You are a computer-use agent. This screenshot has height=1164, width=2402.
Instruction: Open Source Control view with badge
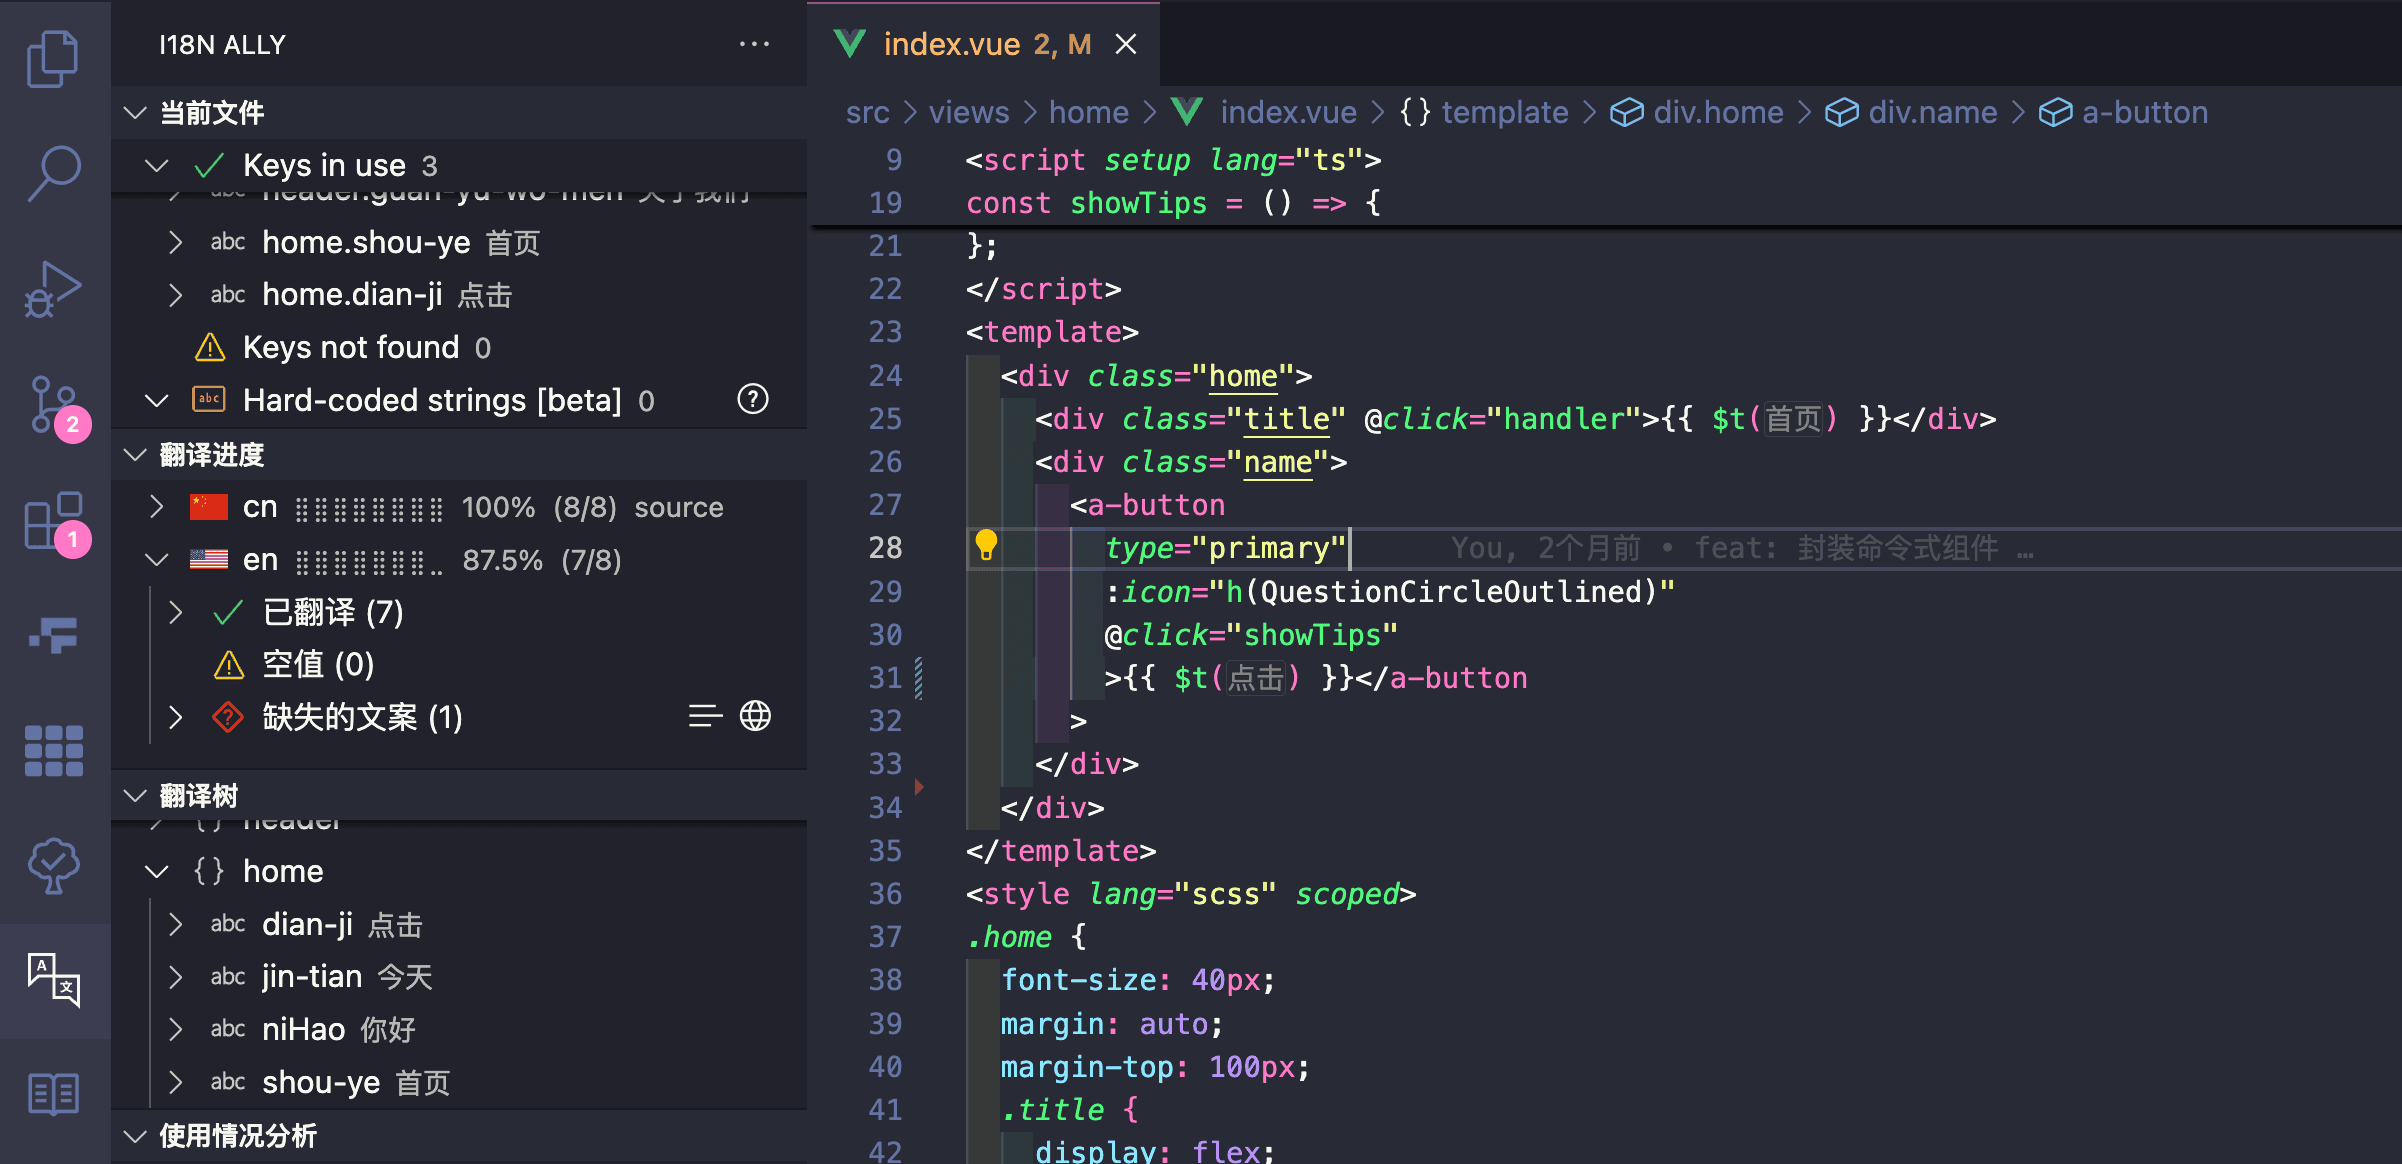tap(54, 406)
